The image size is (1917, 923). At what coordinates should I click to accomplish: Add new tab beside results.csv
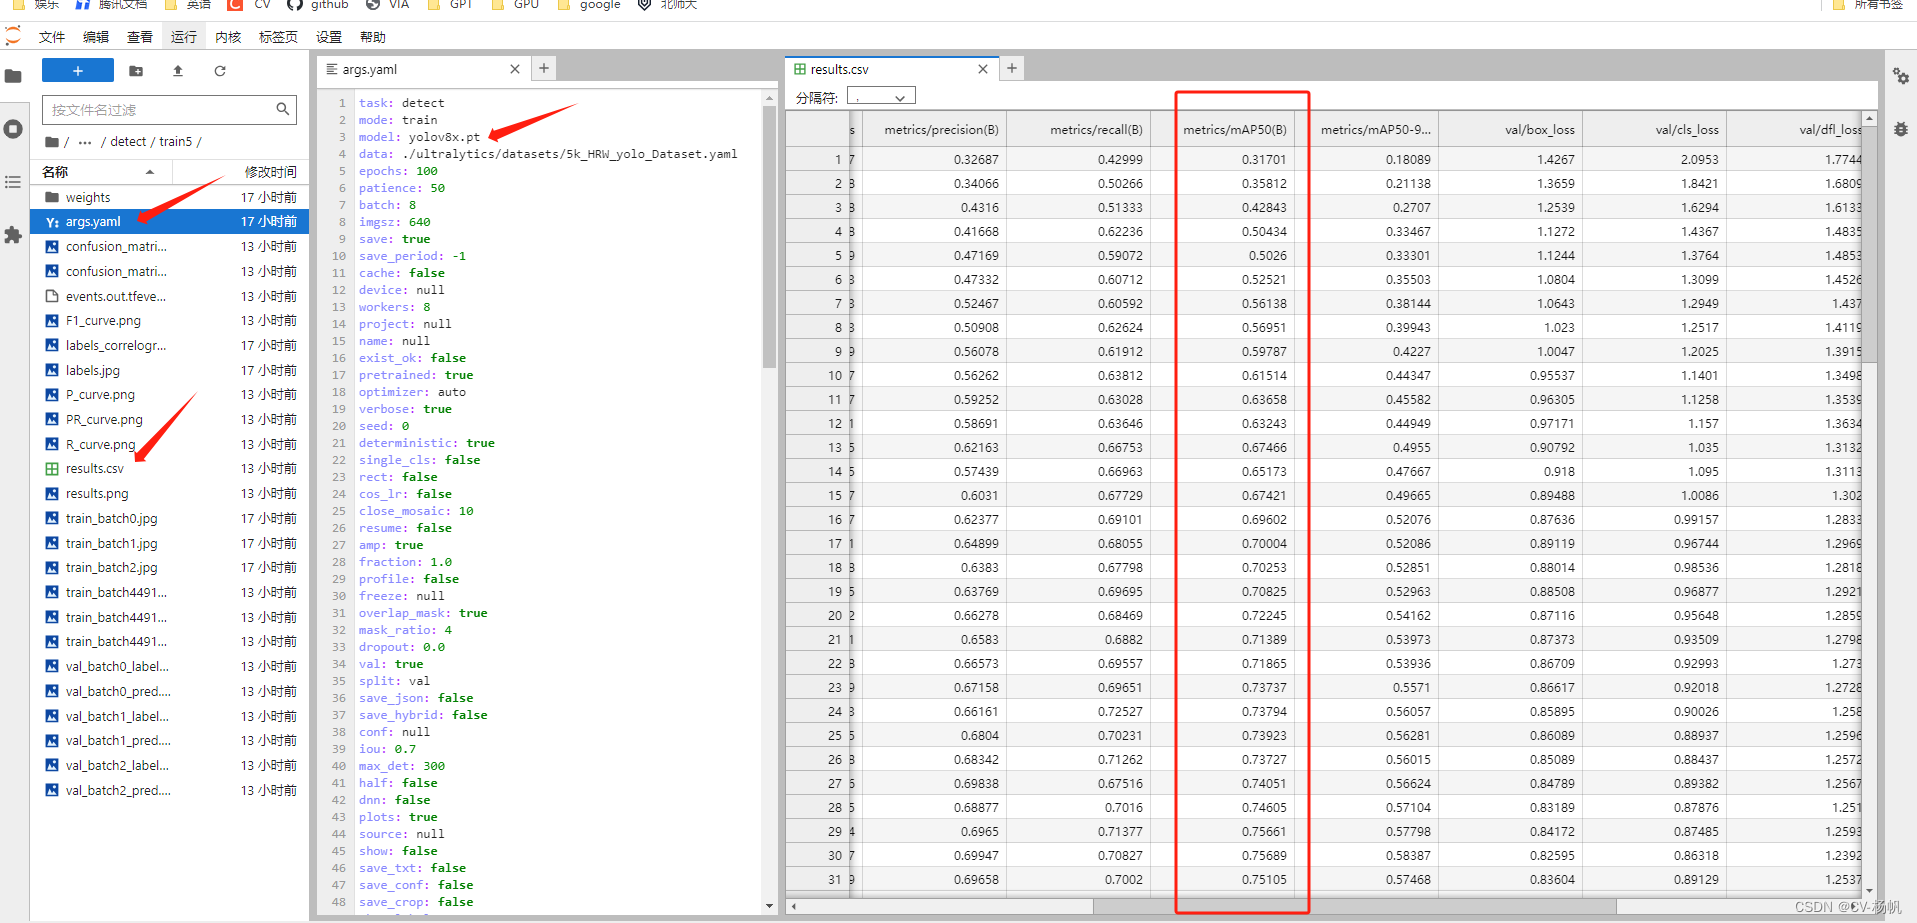[x=1012, y=68]
